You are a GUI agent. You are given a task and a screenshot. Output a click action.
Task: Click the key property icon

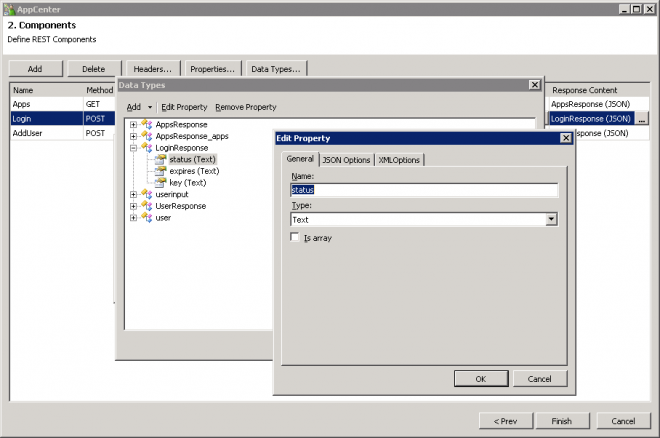[160, 183]
